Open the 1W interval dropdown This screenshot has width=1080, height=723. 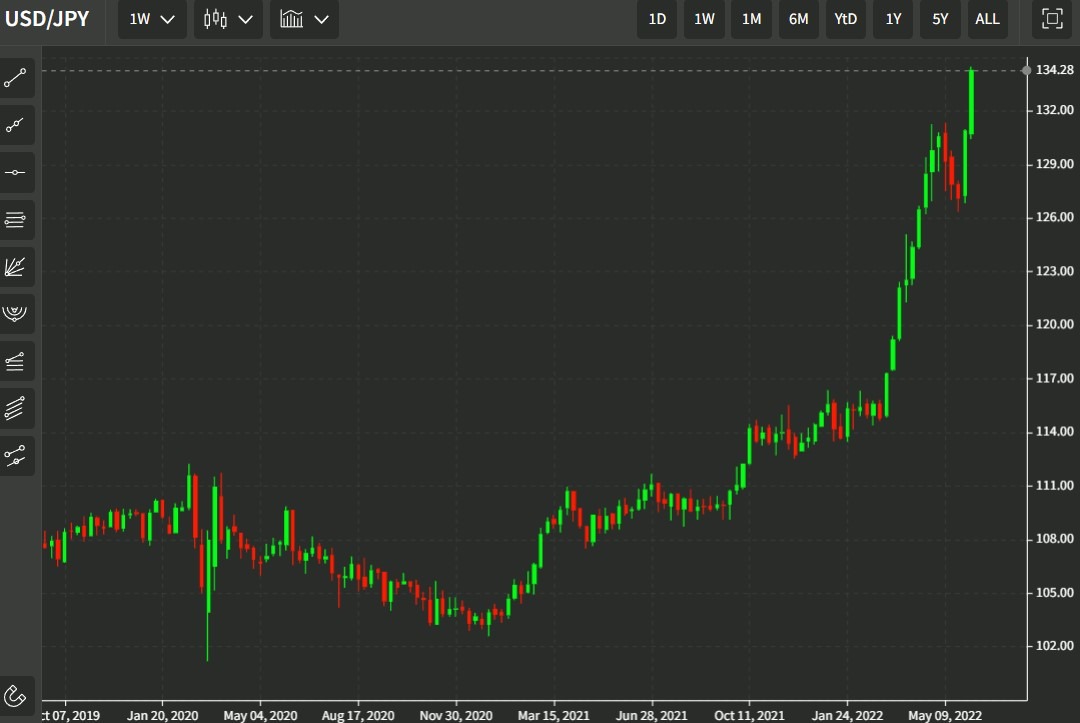pyautogui.click(x=152, y=19)
